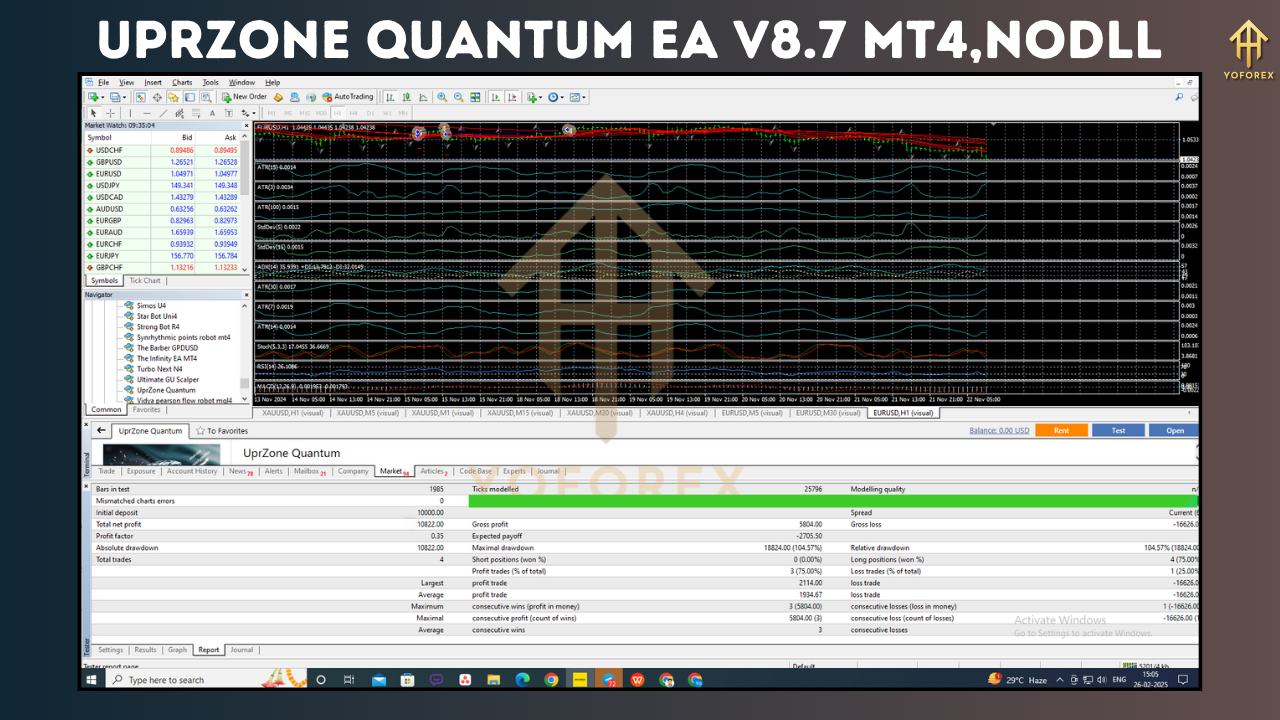Switch to the Graph tab in the tester

[177, 650]
